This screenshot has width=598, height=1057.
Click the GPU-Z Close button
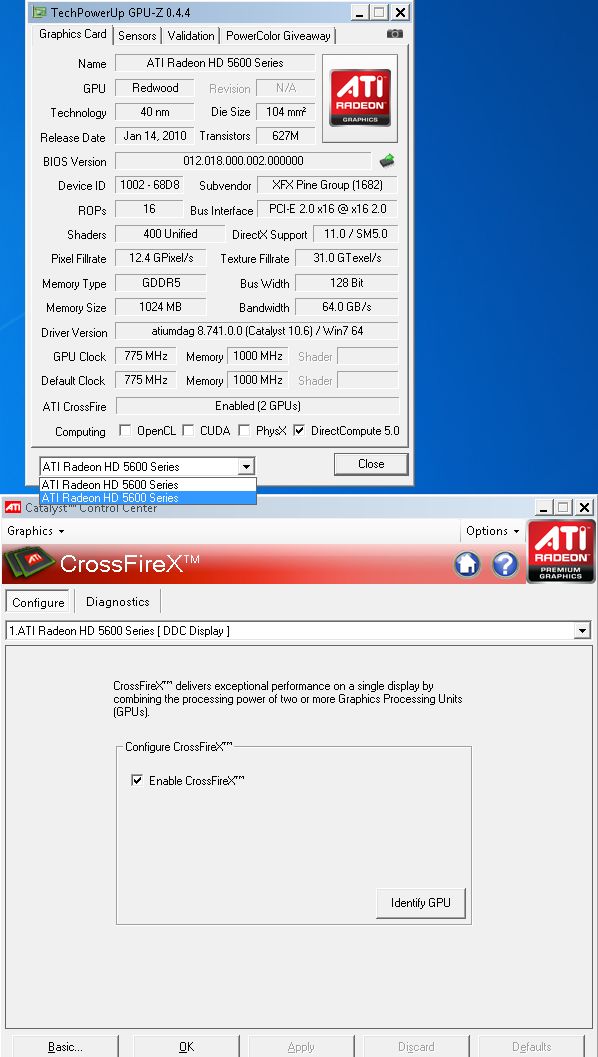point(371,464)
